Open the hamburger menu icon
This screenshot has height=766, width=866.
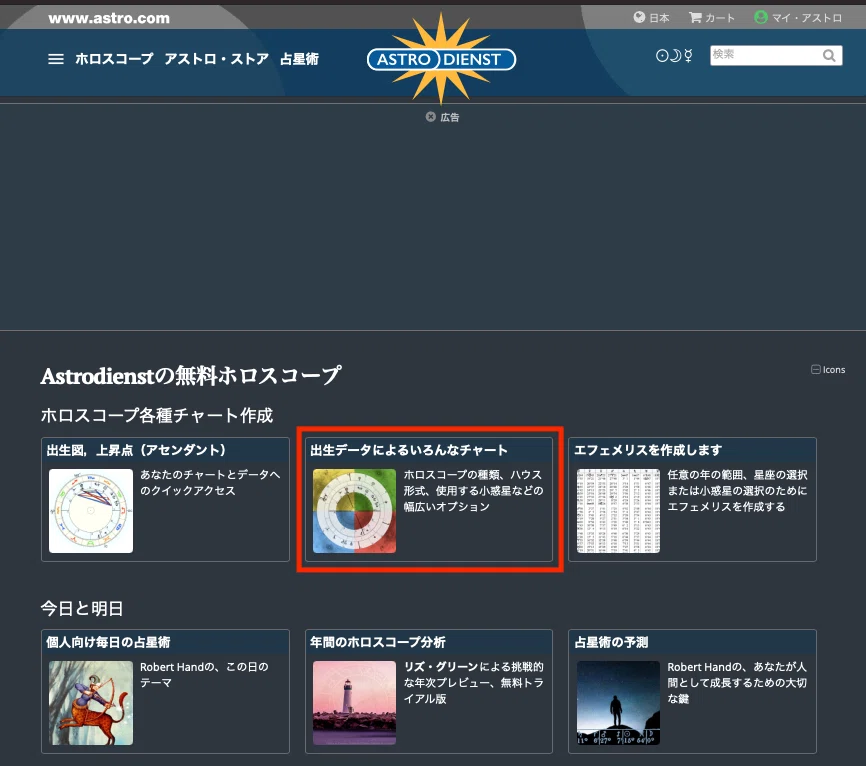[x=56, y=59]
